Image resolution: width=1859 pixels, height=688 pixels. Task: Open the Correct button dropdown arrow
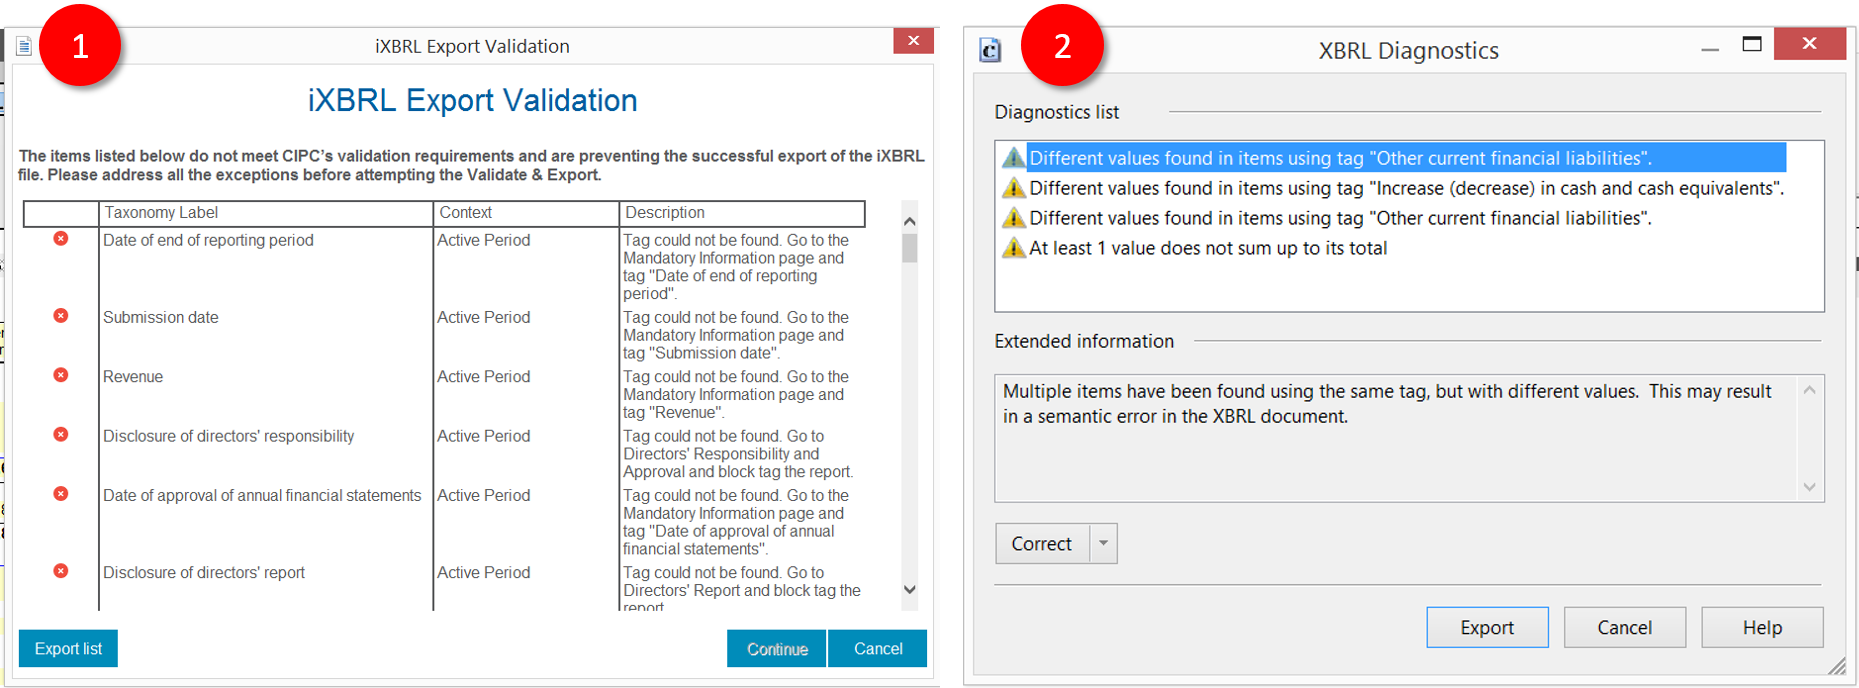pos(1103,544)
